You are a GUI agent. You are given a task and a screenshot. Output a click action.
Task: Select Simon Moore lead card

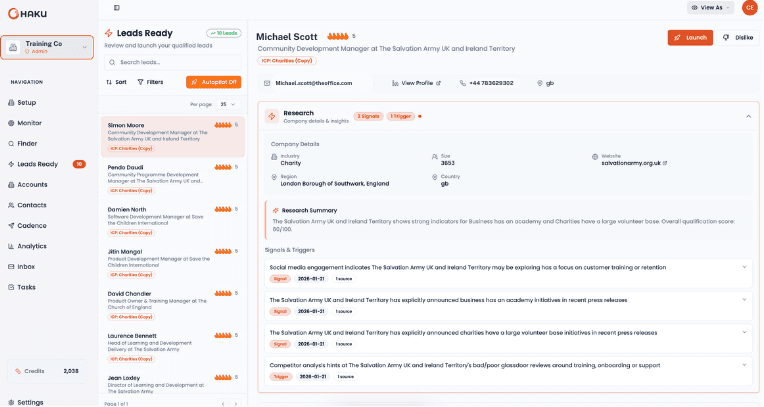pos(172,136)
